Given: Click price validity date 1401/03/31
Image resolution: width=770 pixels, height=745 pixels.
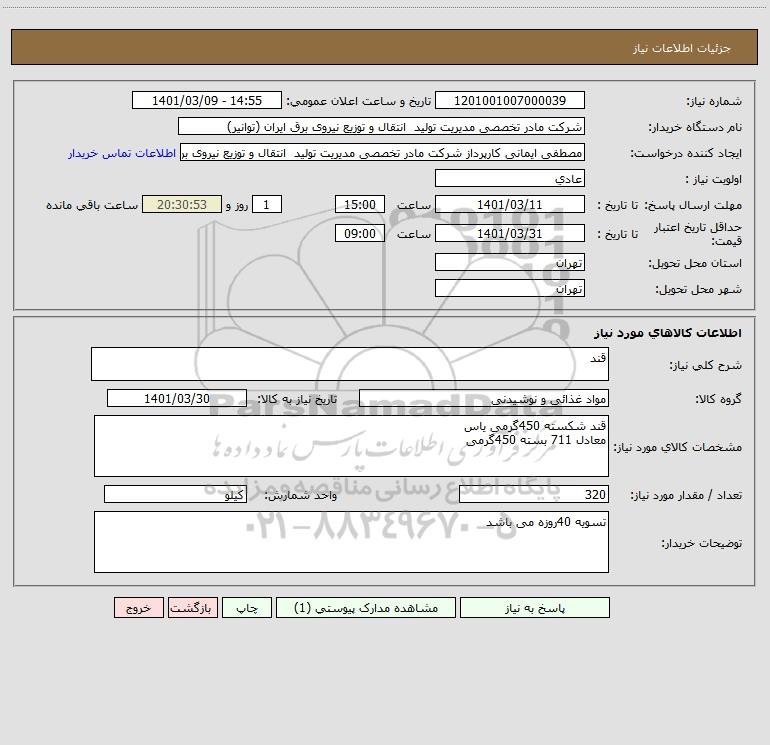Looking at the screenshot, I should tap(510, 233).
